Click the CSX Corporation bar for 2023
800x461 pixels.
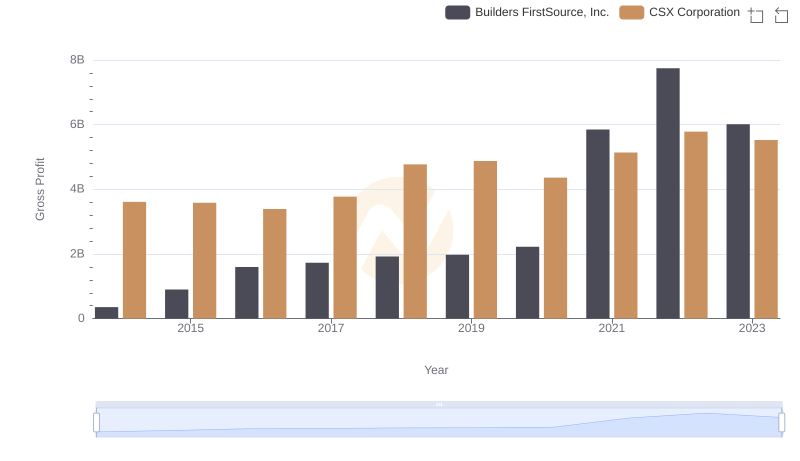[766, 229]
